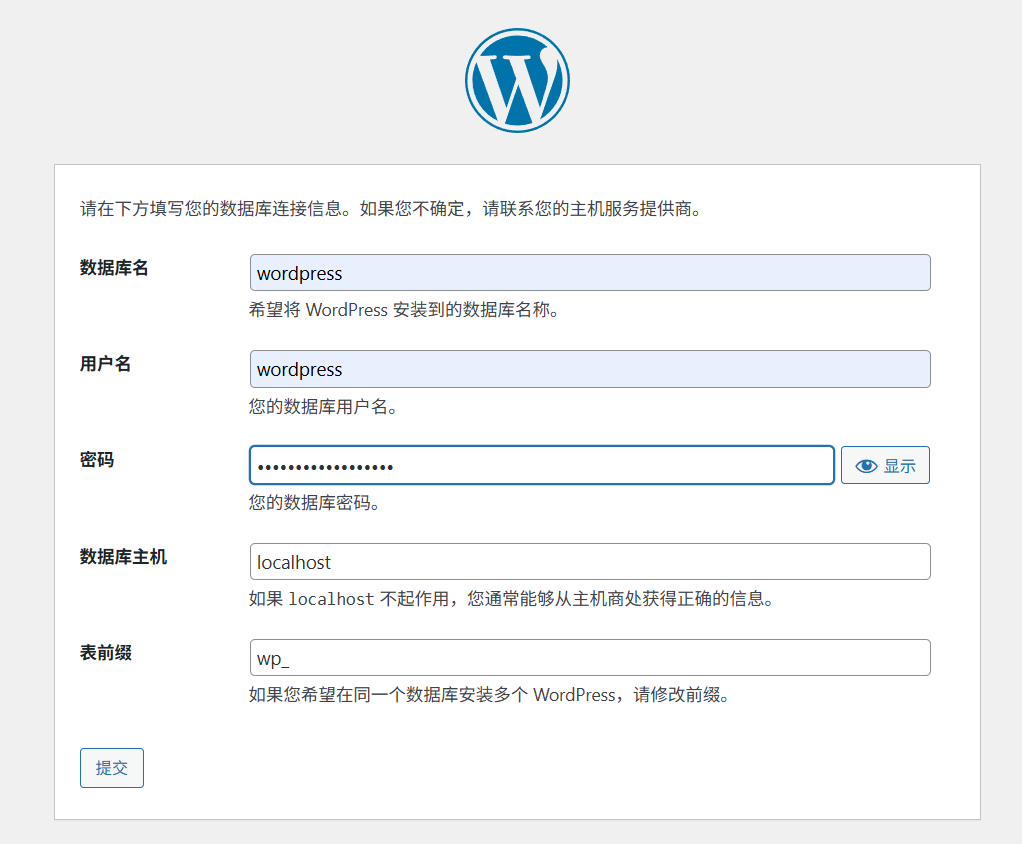Click the hint text 您的数据库密码
The image size is (1022, 844).
[x=314, y=503]
